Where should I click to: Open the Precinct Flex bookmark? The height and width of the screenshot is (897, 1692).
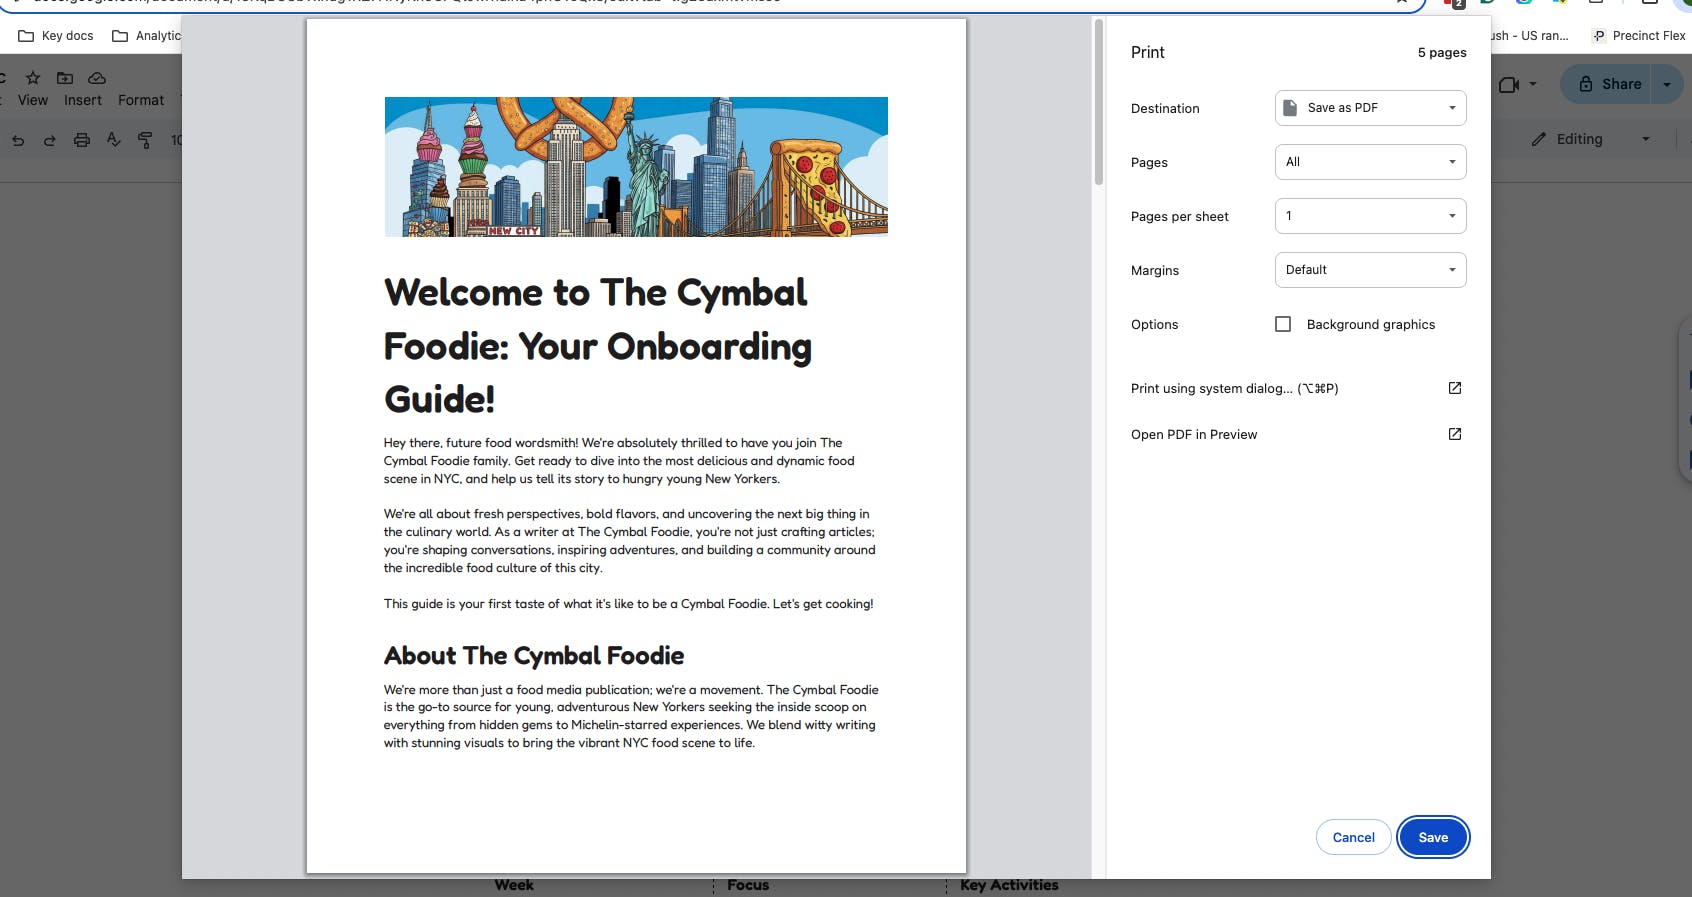[1639, 36]
